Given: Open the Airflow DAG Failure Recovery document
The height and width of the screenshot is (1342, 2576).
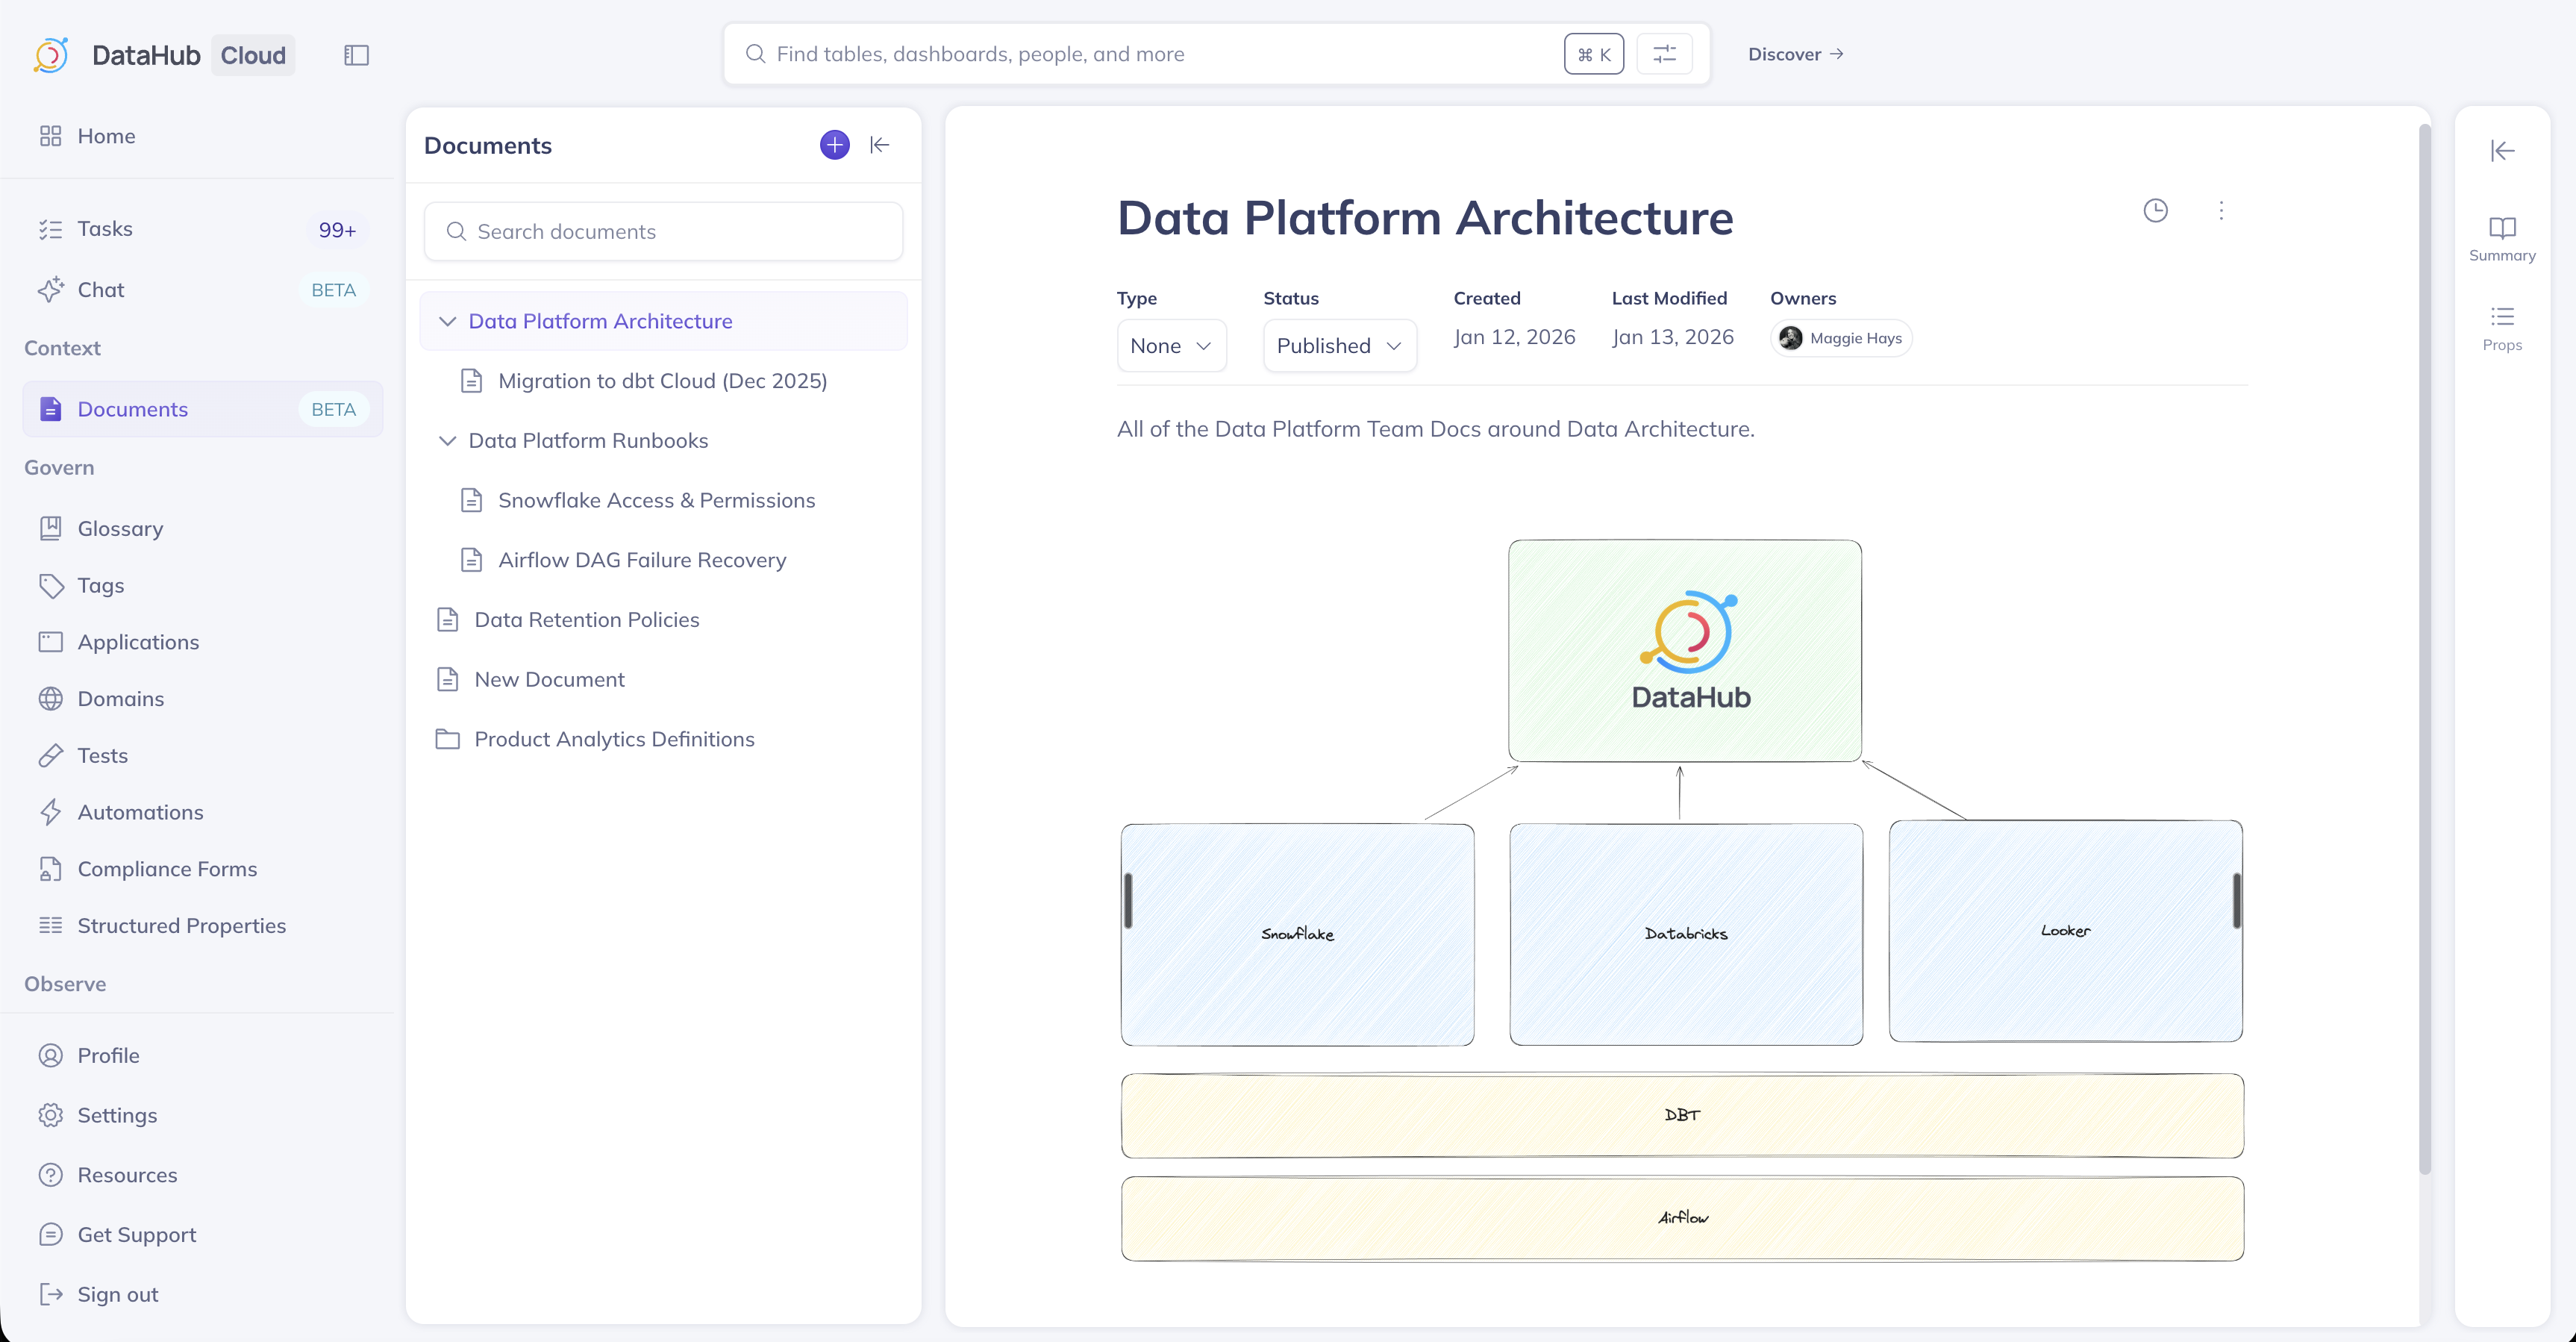Looking at the screenshot, I should 642,560.
